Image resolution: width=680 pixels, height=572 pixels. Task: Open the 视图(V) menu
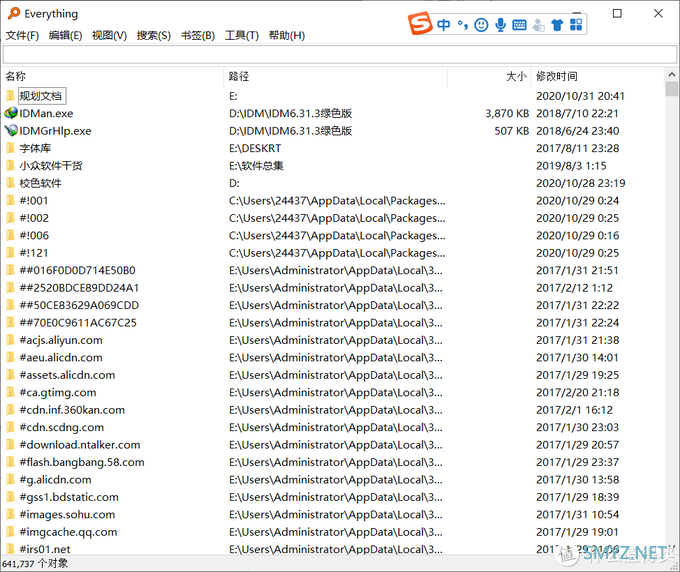click(x=109, y=35)
